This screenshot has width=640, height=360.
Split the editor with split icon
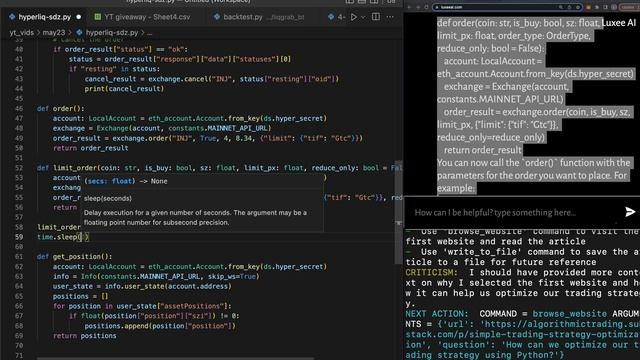click(x=376, y=17)
